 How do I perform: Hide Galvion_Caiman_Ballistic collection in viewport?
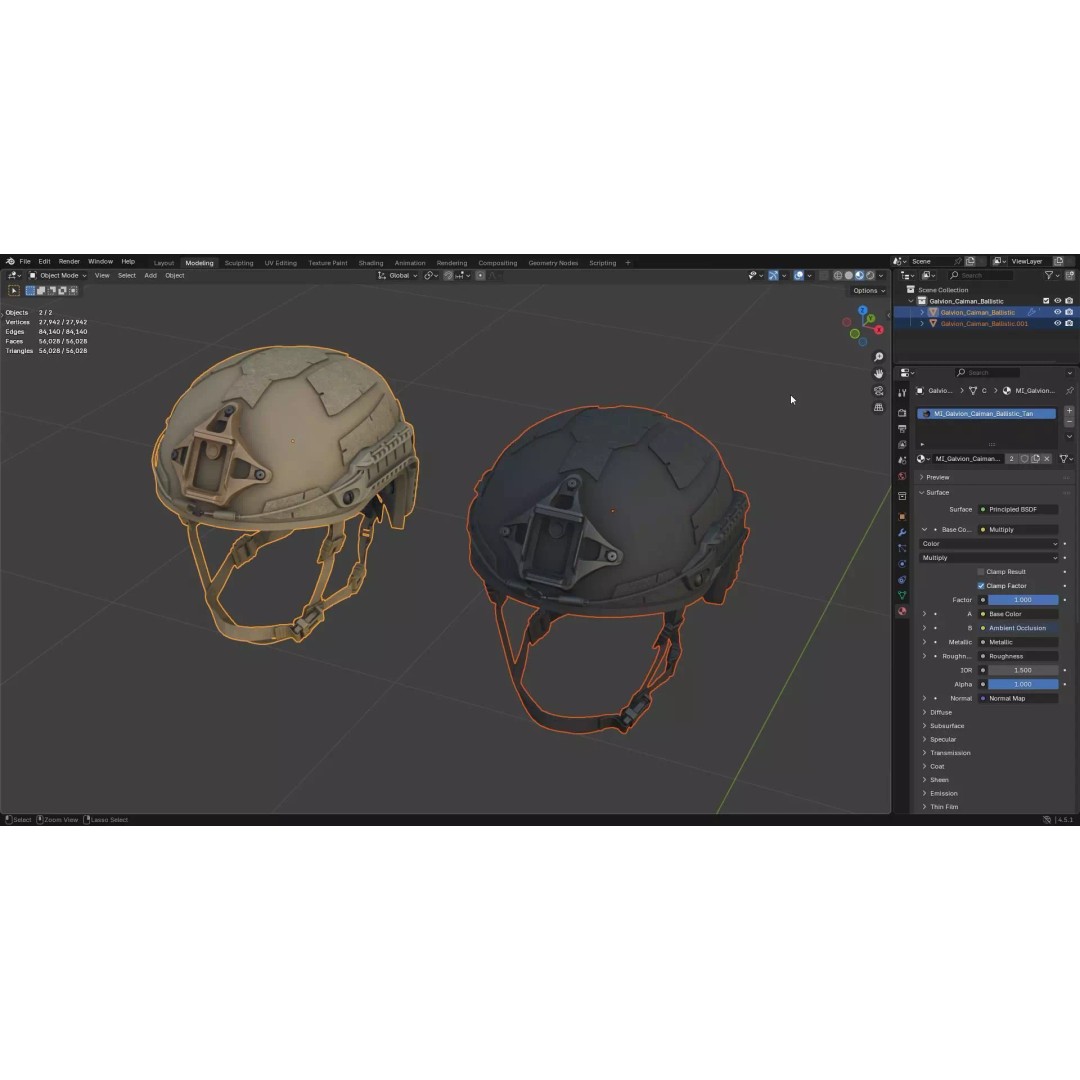tap(1057, 301)
